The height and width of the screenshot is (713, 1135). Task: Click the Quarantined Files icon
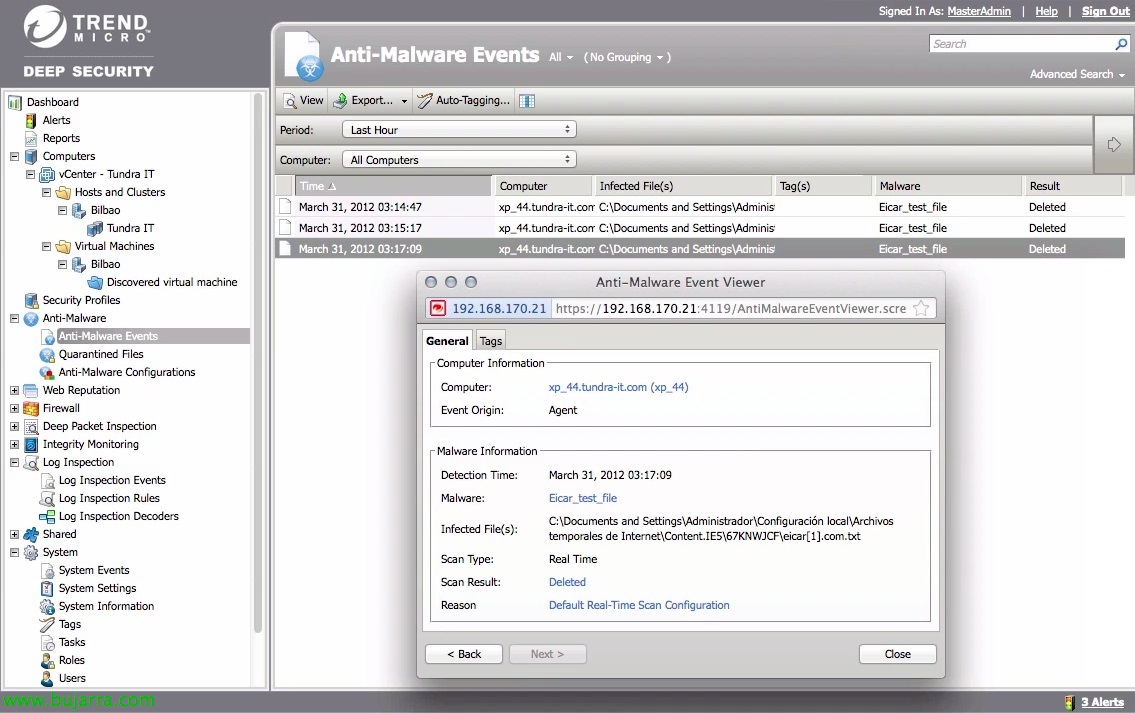(47, 355)
